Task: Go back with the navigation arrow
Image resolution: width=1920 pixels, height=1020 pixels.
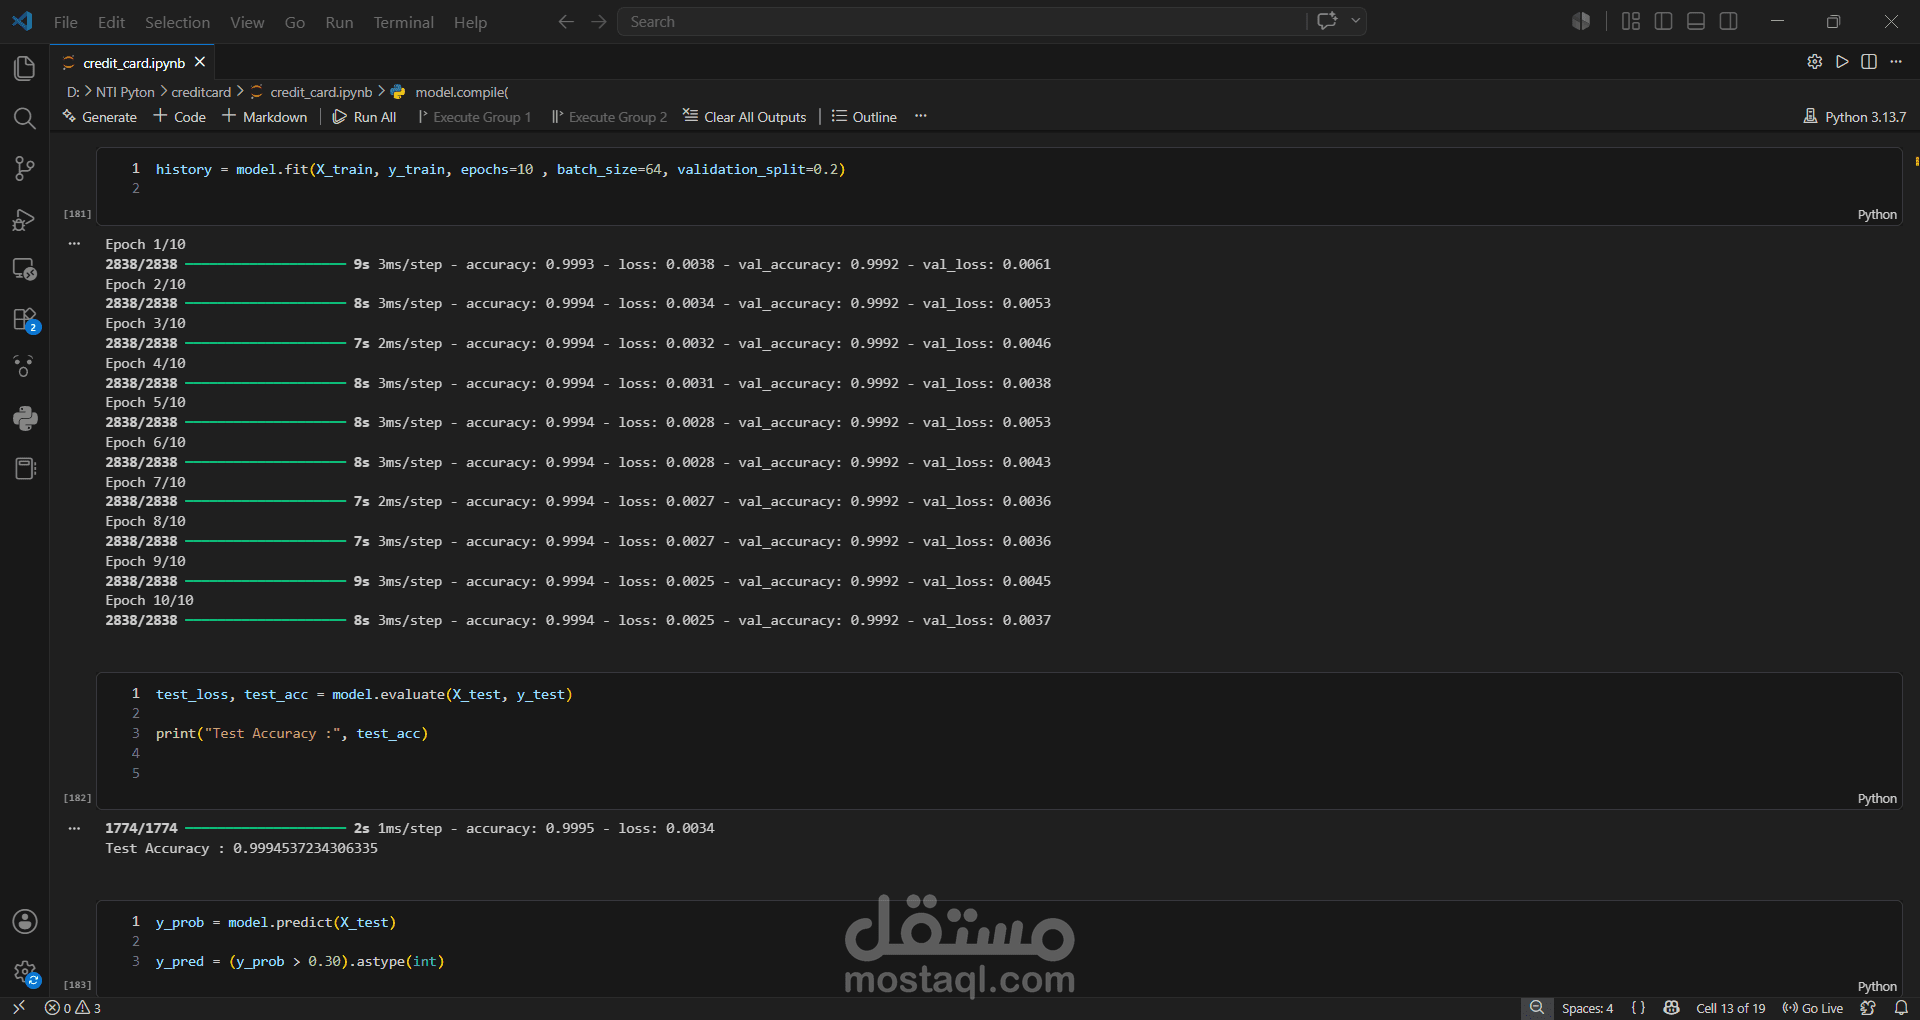Action: click(x=565, y=21)
